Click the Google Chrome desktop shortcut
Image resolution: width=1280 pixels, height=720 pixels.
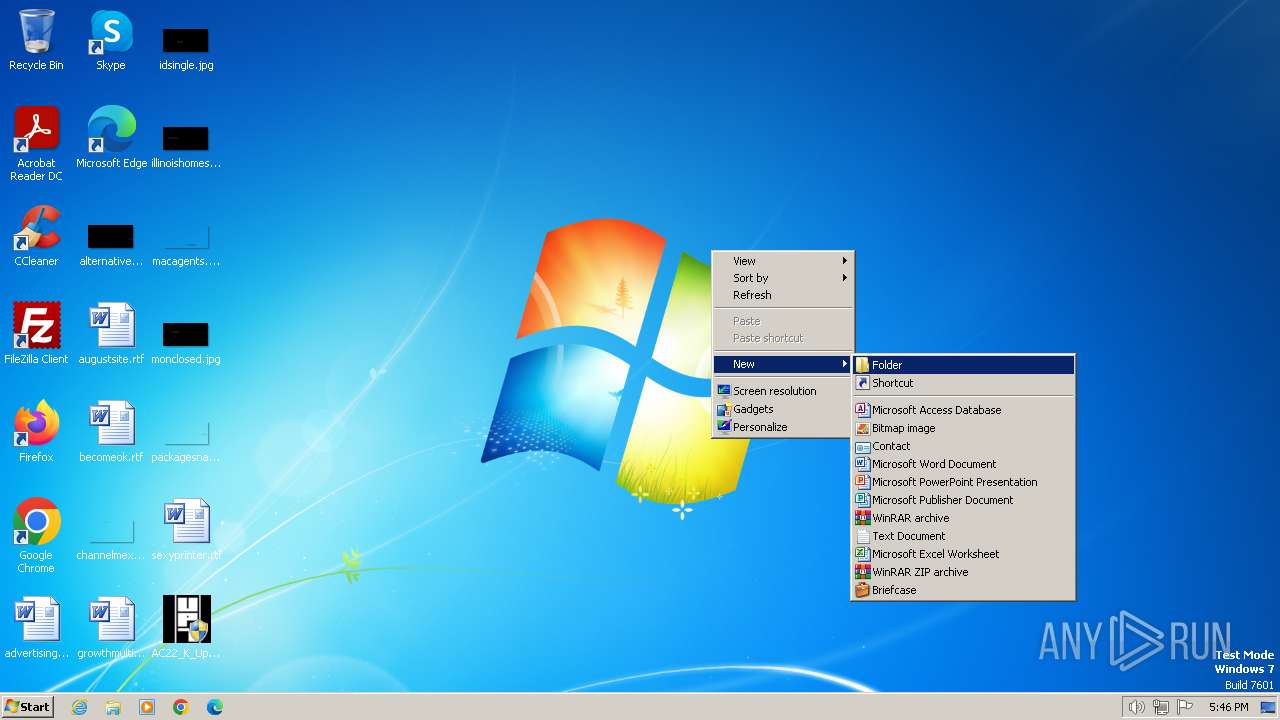tap(36, 536)
